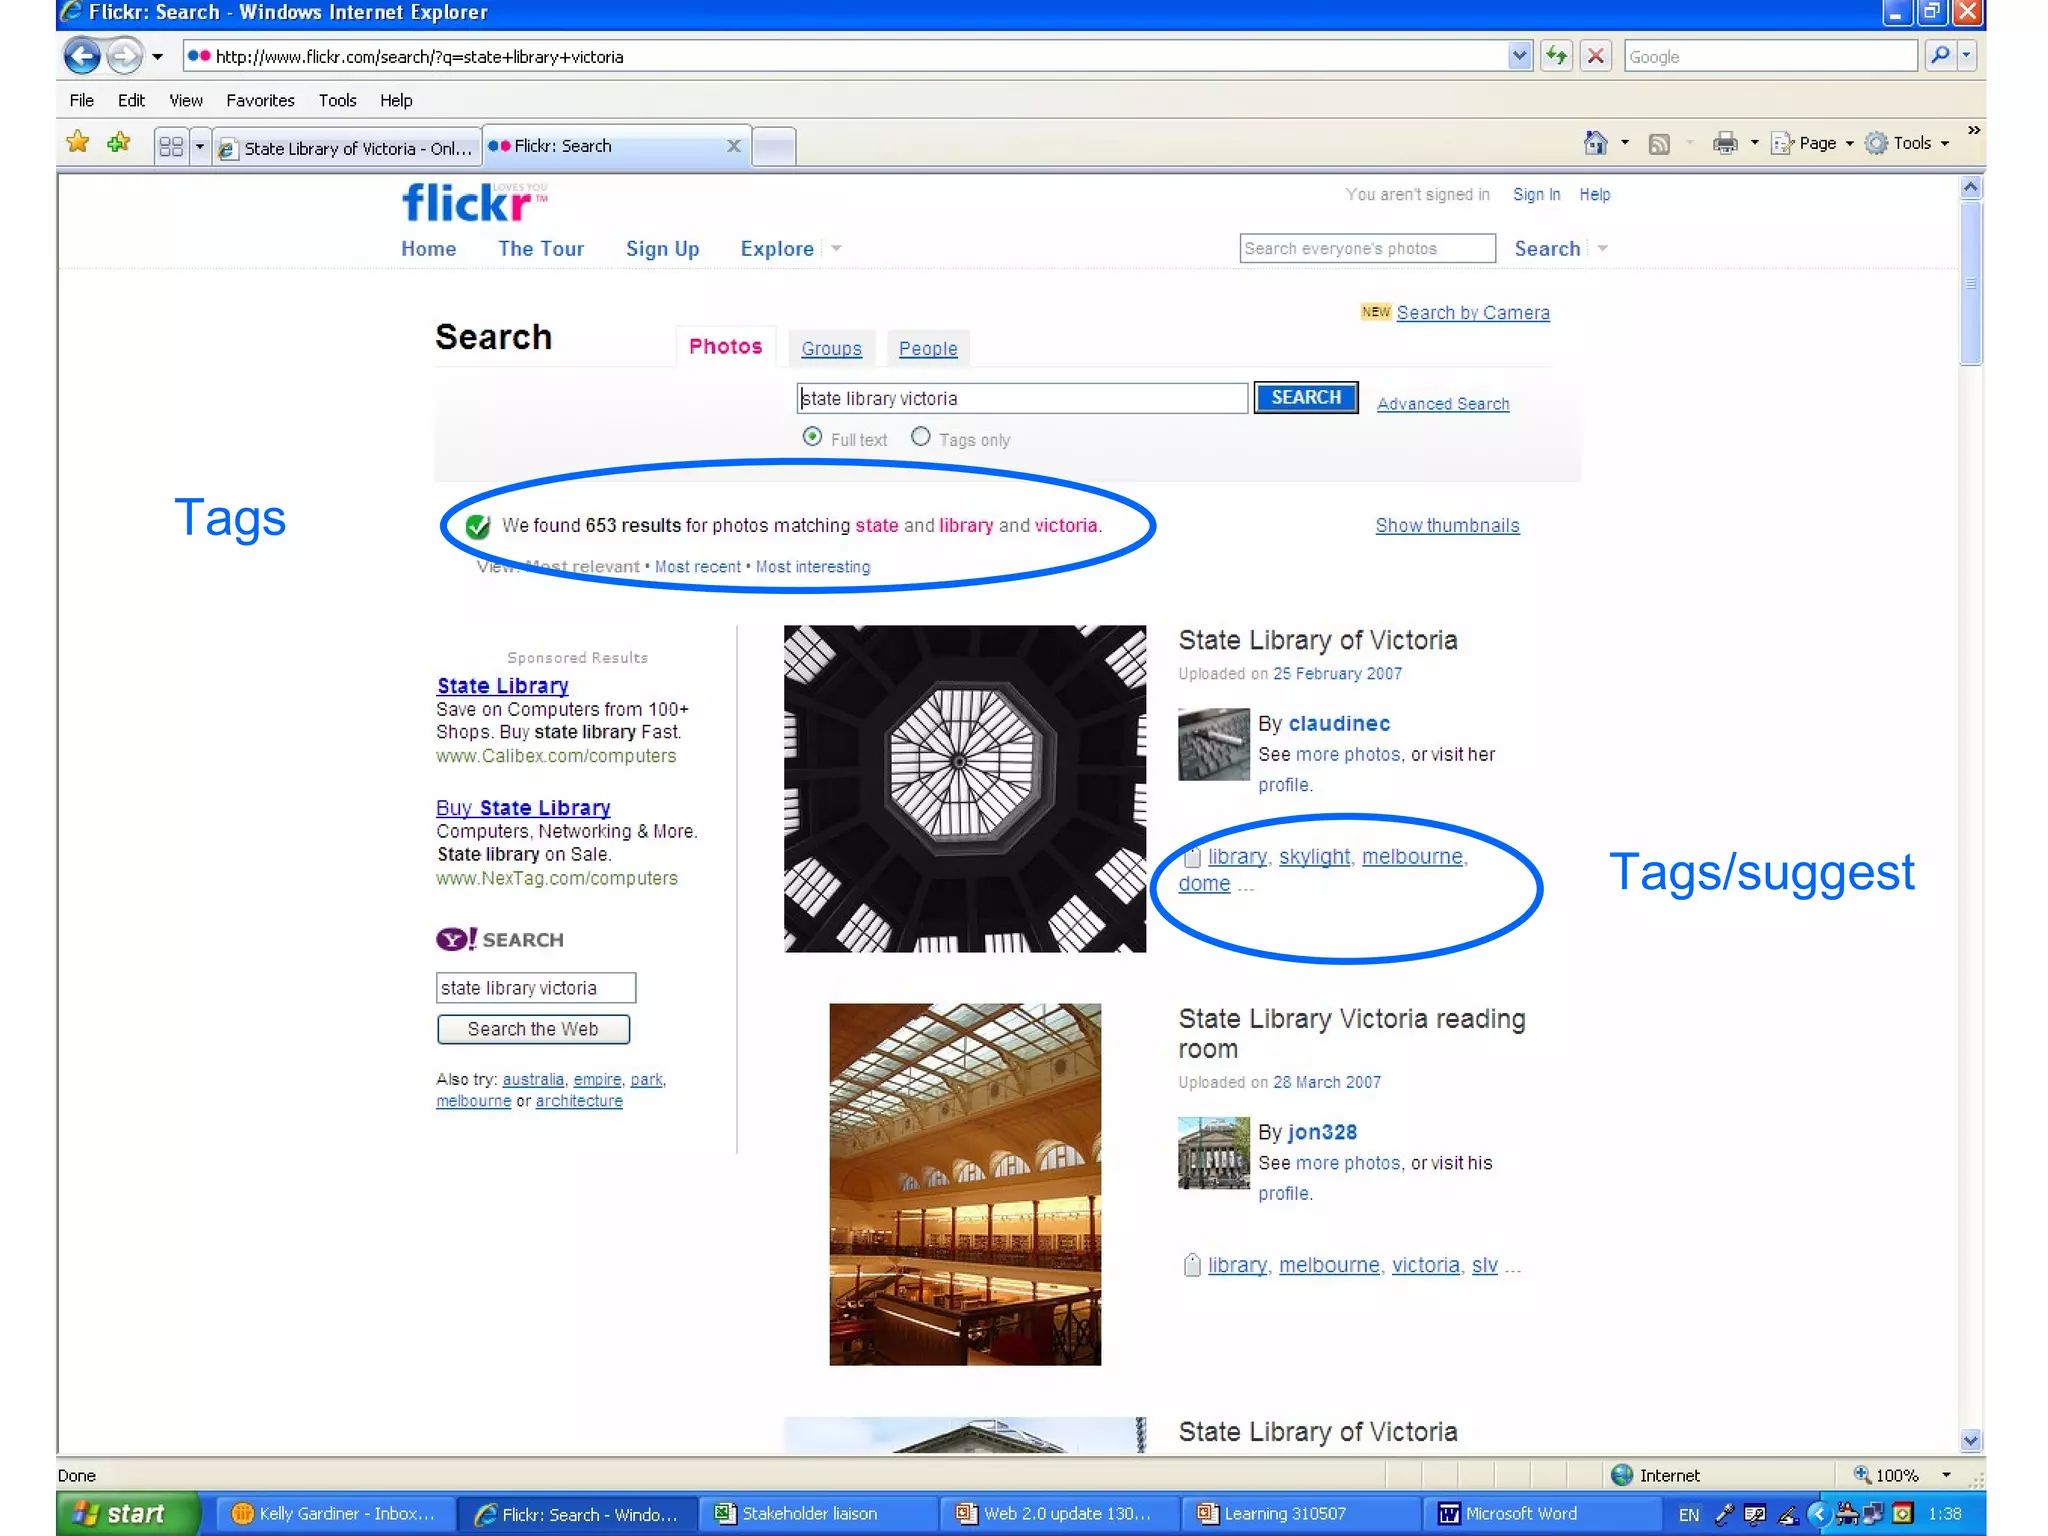Expand the address bar history dropdown
Viewport: 2048px width, 1536px height.
click(1519, 56)
